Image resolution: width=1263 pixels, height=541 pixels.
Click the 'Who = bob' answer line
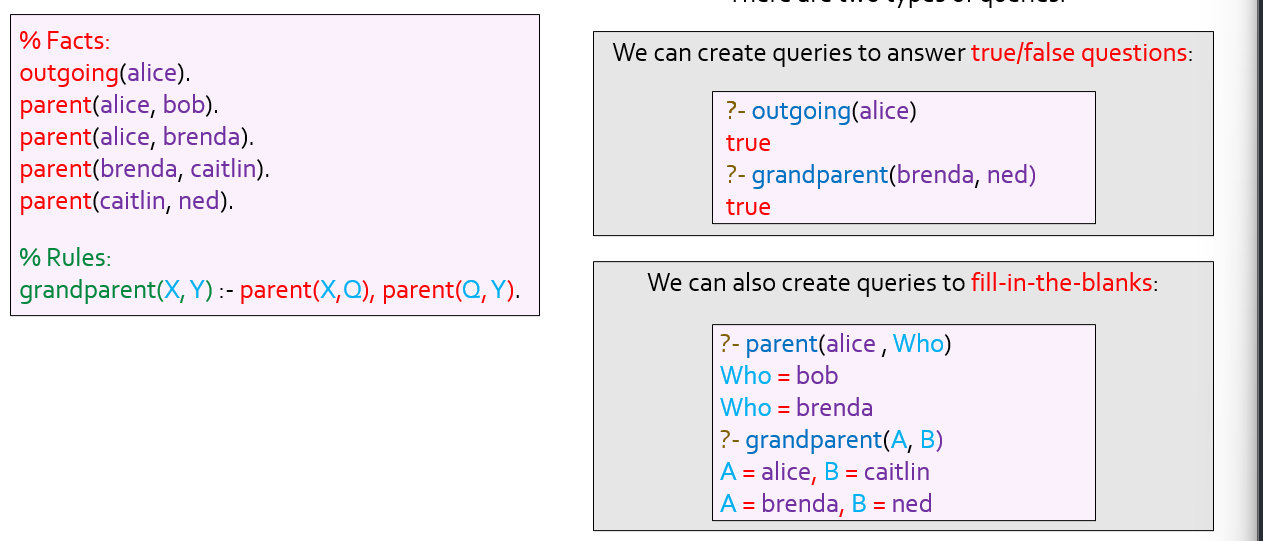click(779, 376)
